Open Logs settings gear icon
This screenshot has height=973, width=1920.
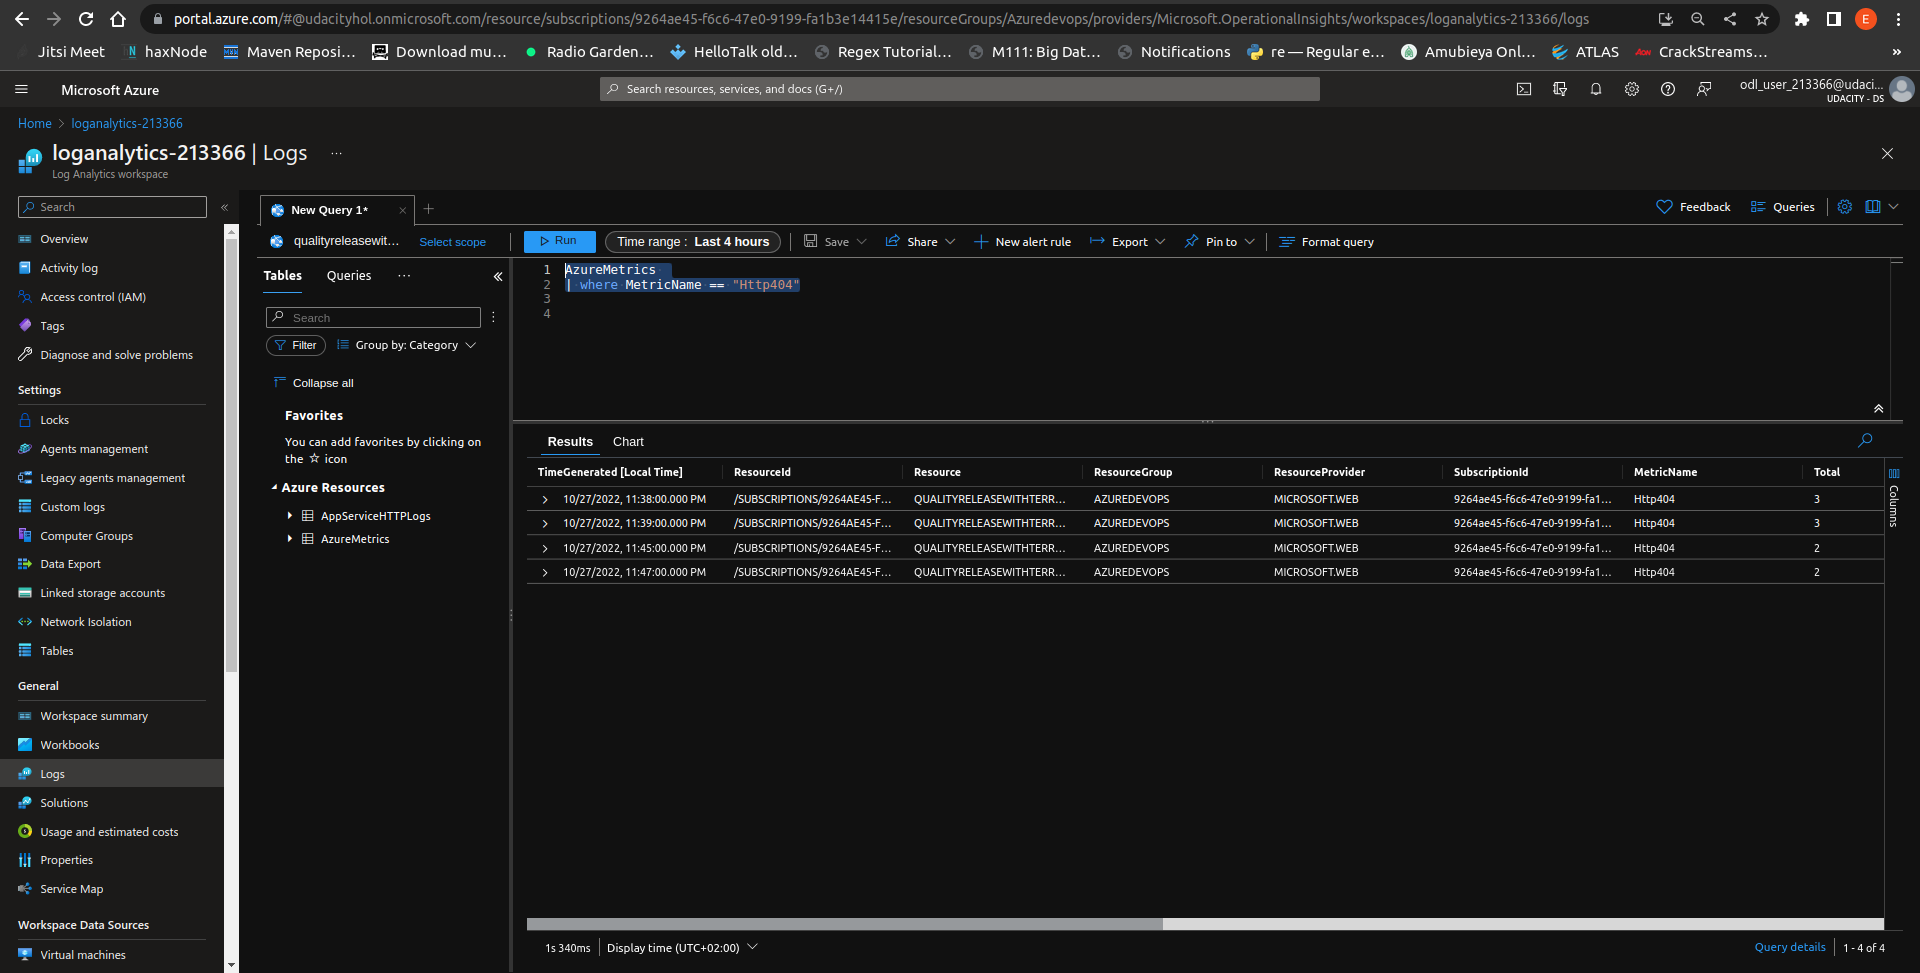pos(1845,207)
